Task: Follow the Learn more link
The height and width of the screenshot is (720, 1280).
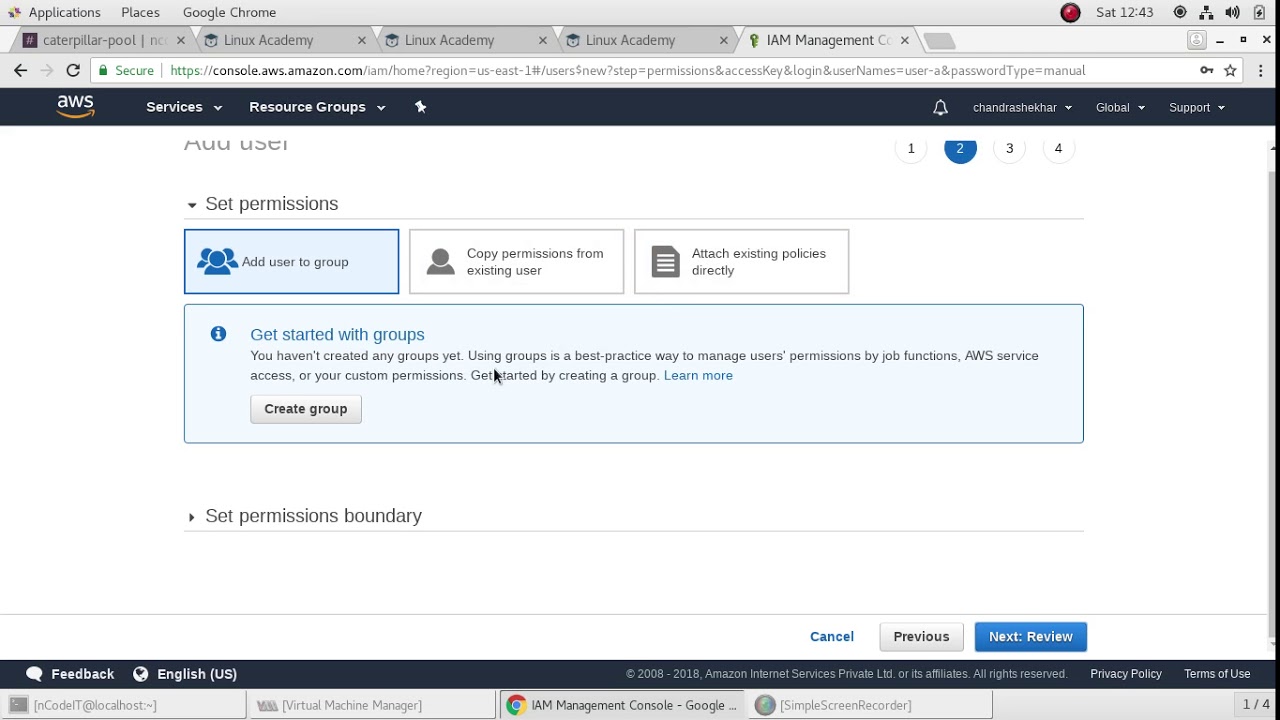Action: (698, 375)
